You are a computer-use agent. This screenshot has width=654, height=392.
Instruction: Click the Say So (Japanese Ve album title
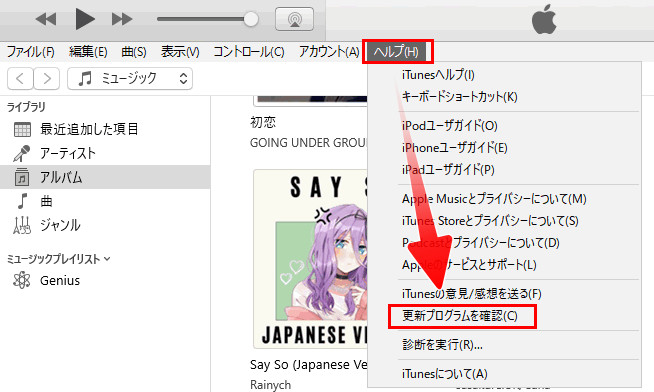309,365
